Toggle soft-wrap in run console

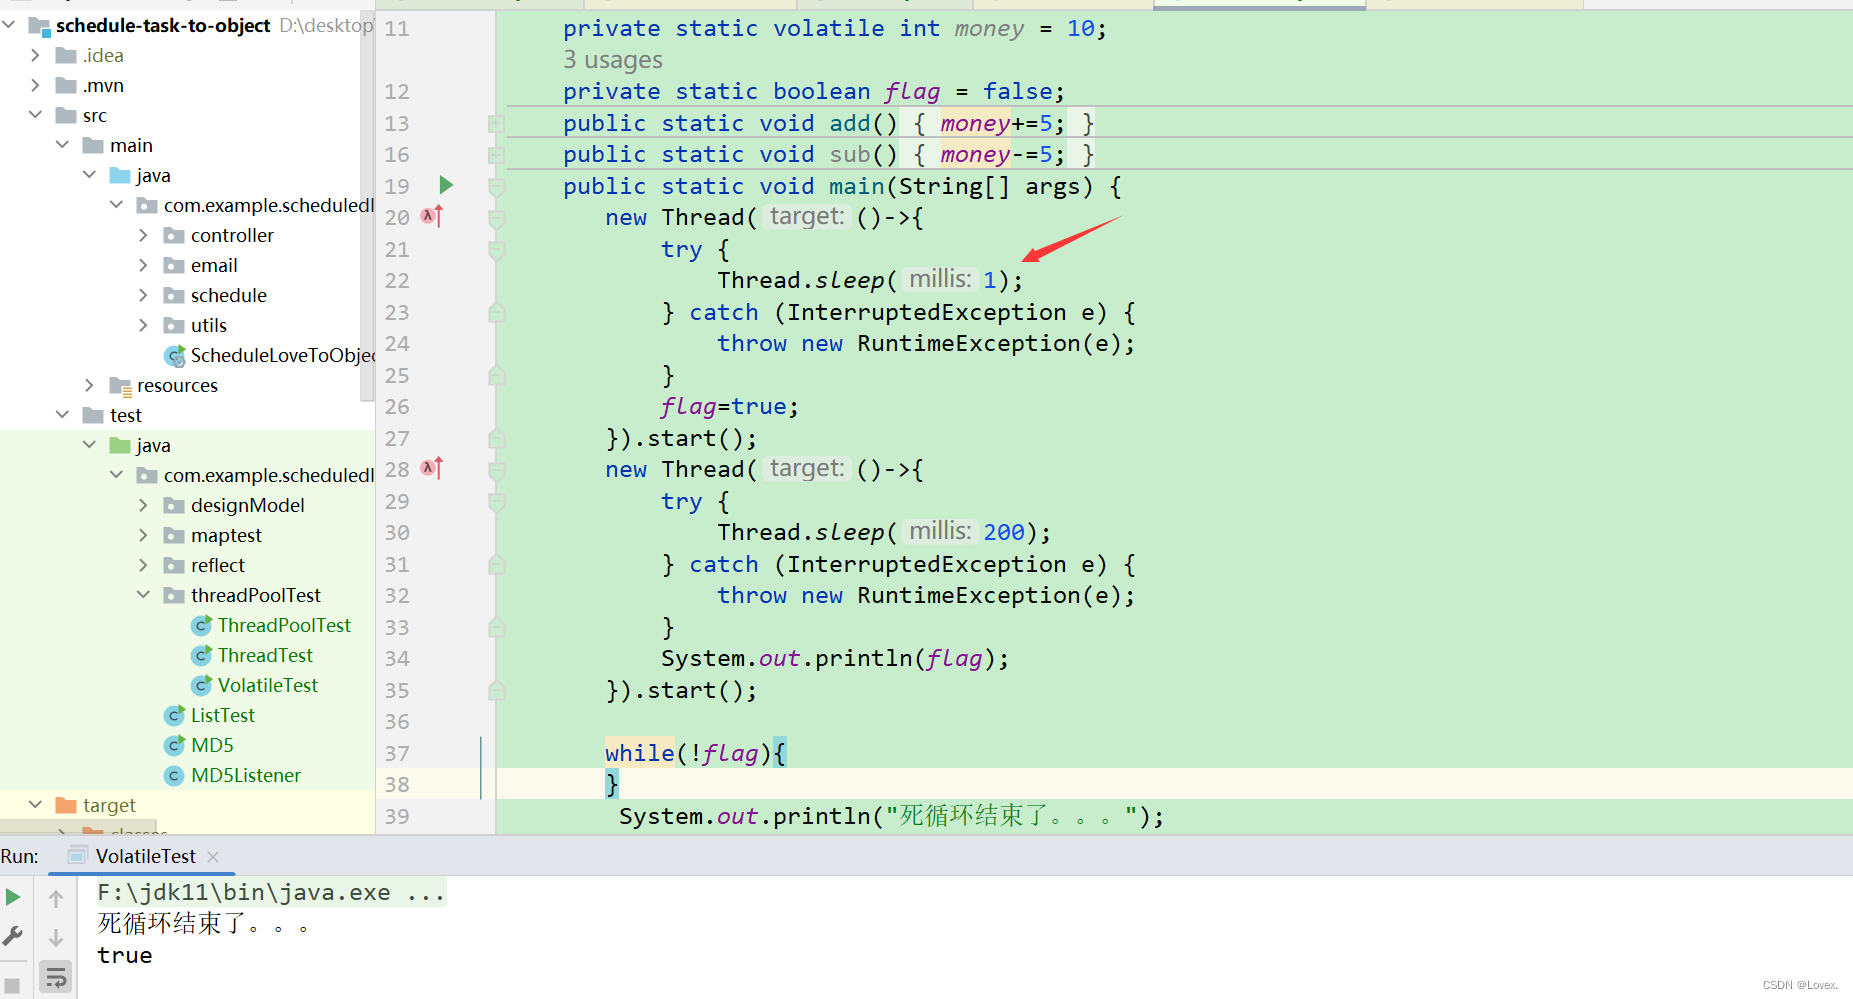[x=56, y=977]
